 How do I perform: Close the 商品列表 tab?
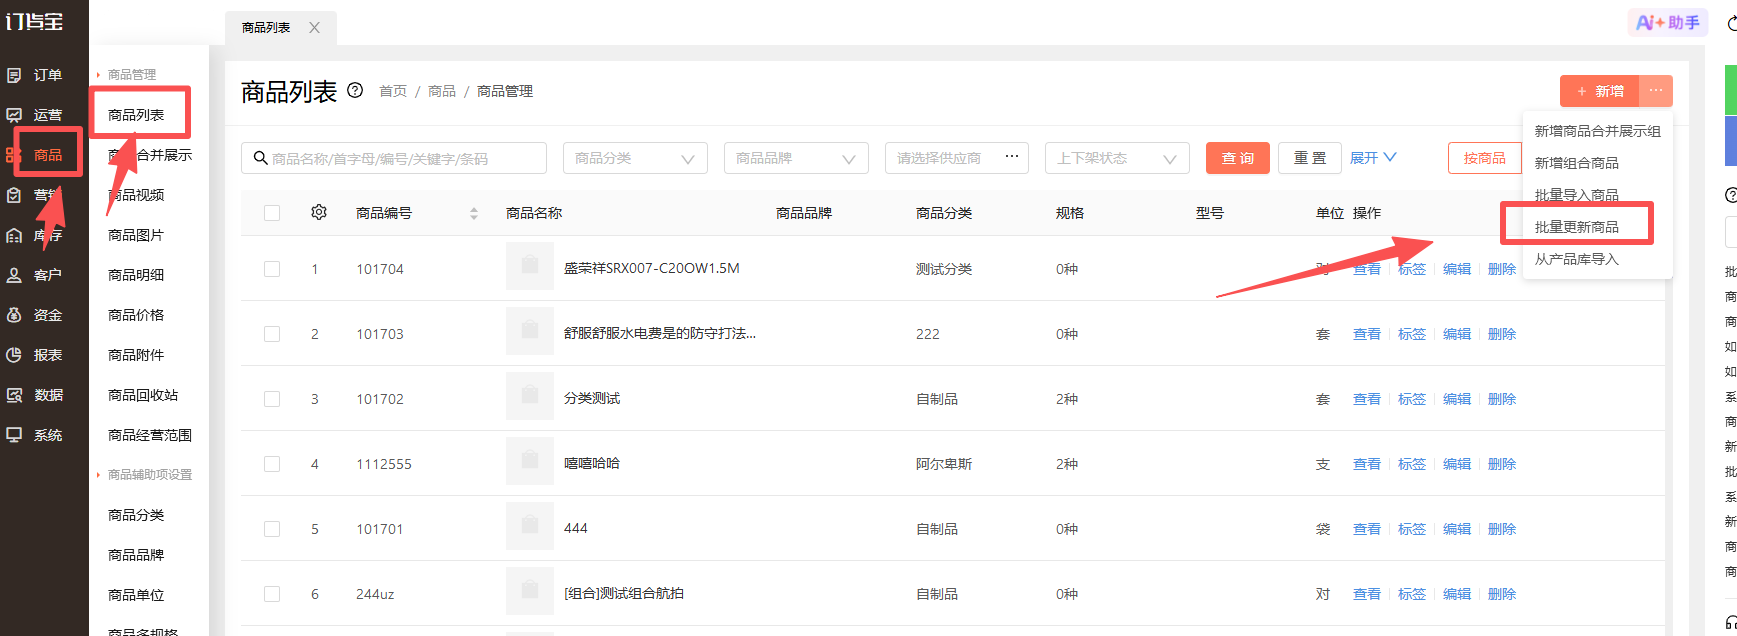point(314,28)
